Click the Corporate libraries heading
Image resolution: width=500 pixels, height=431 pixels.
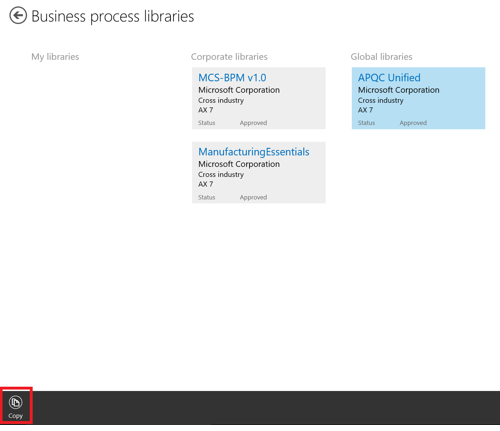[x=229, y=57]
